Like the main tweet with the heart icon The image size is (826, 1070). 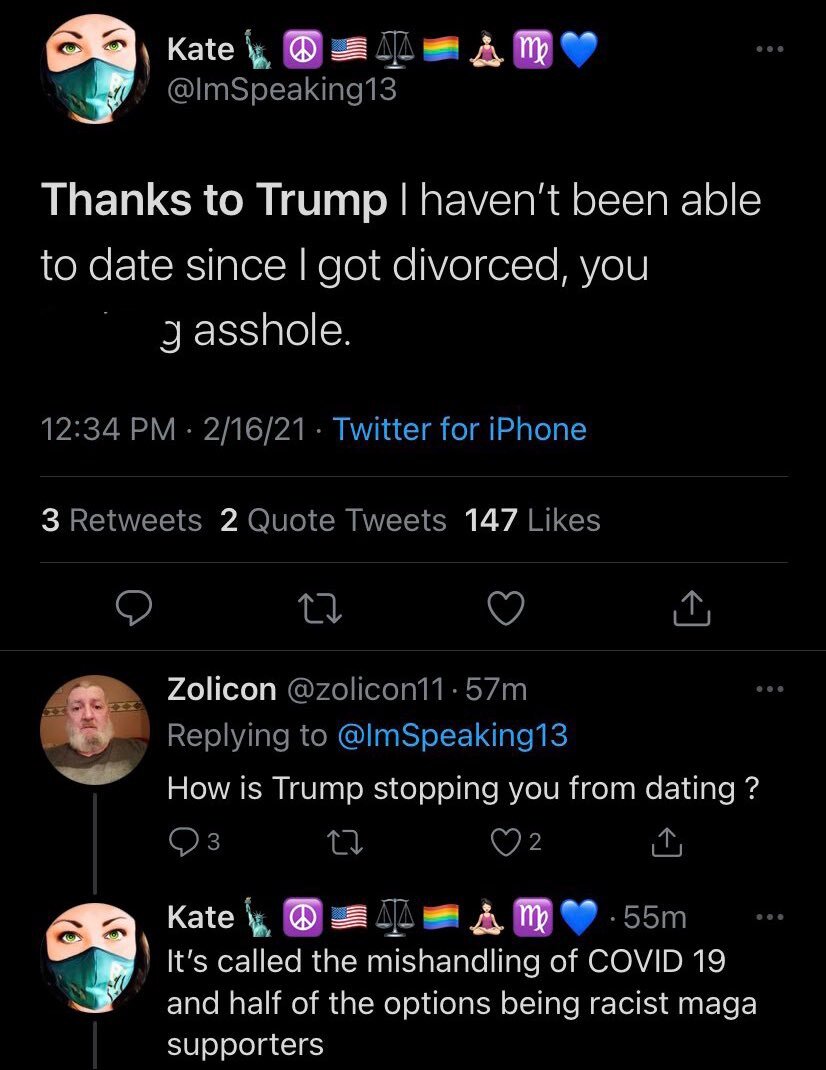(x=506, y=608)
